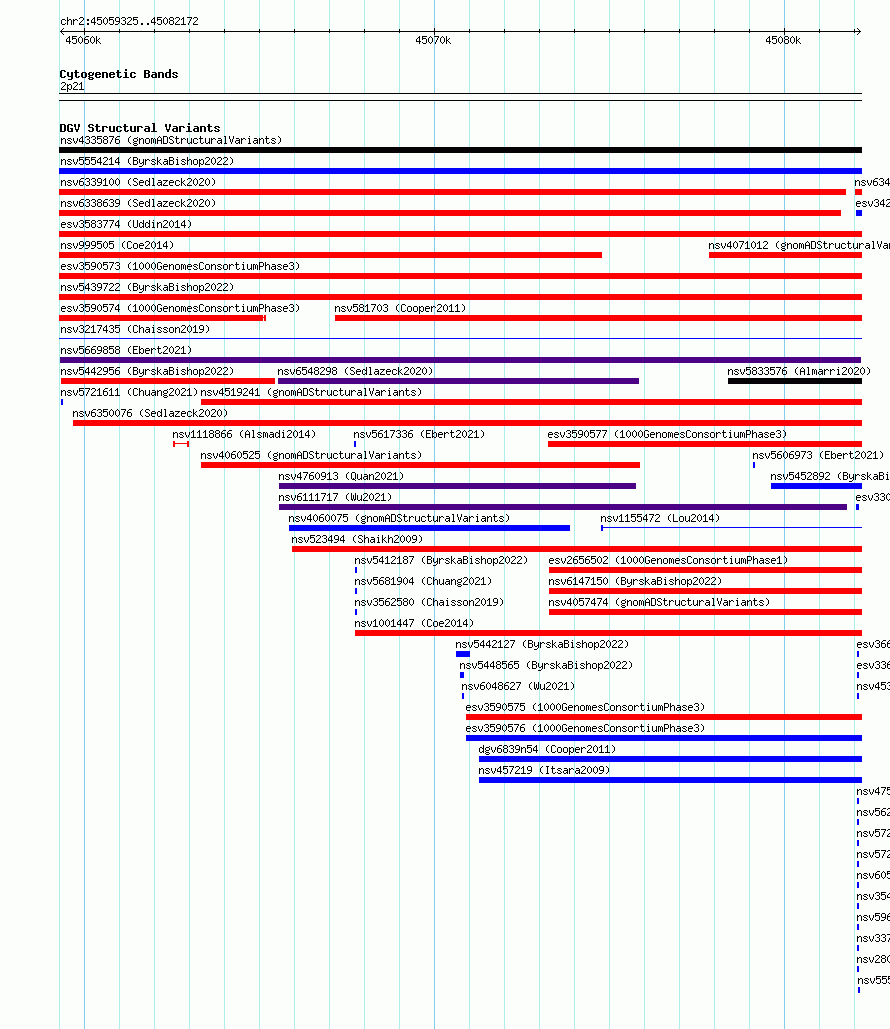
Task: Click the 45060k ruler position label
Action: click(x=83, y=41)
